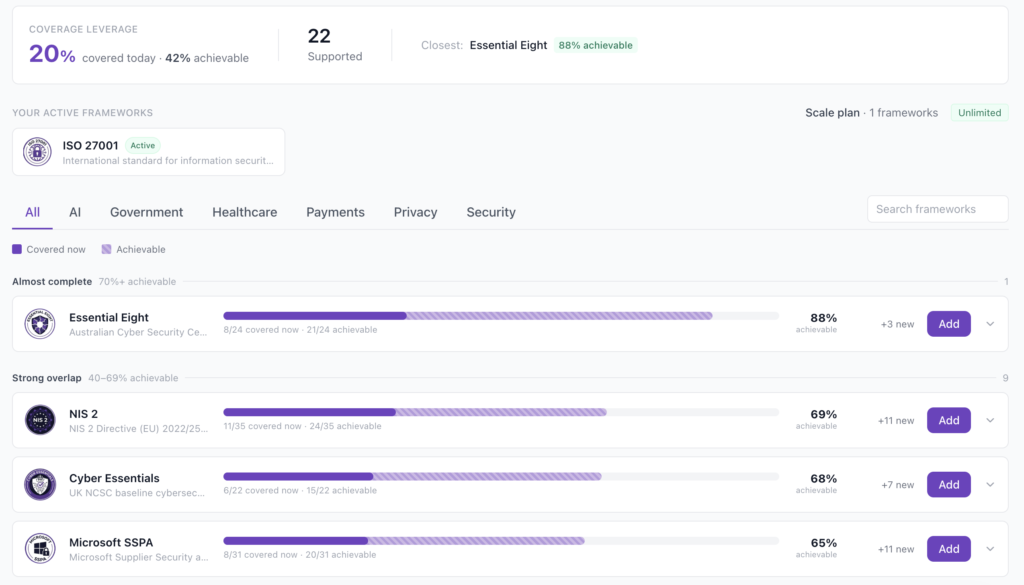Expand the Microsoft SSPA row chevron
Screen dimensions: 1024x585
pyautogui.click(x=990, y=549)
